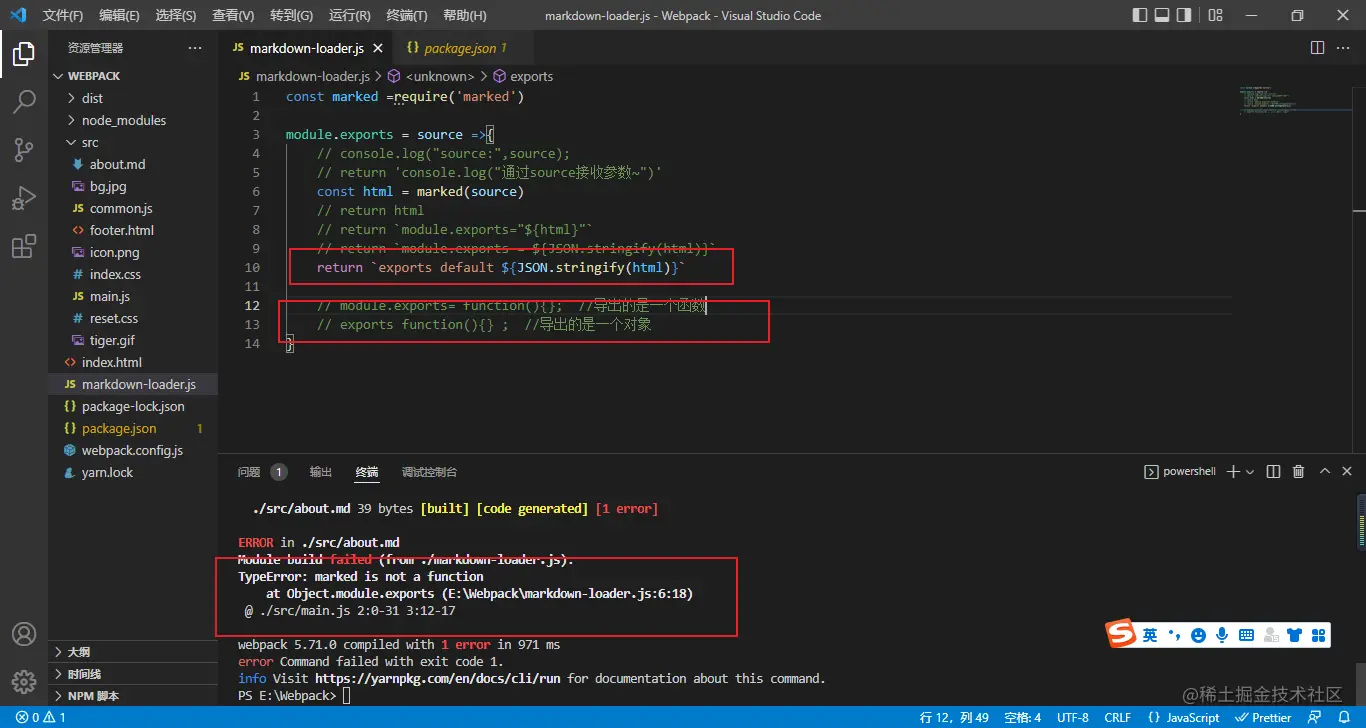Open the 编辑(E) menu
Screen dimensions: 1366x728
[120, 15]
